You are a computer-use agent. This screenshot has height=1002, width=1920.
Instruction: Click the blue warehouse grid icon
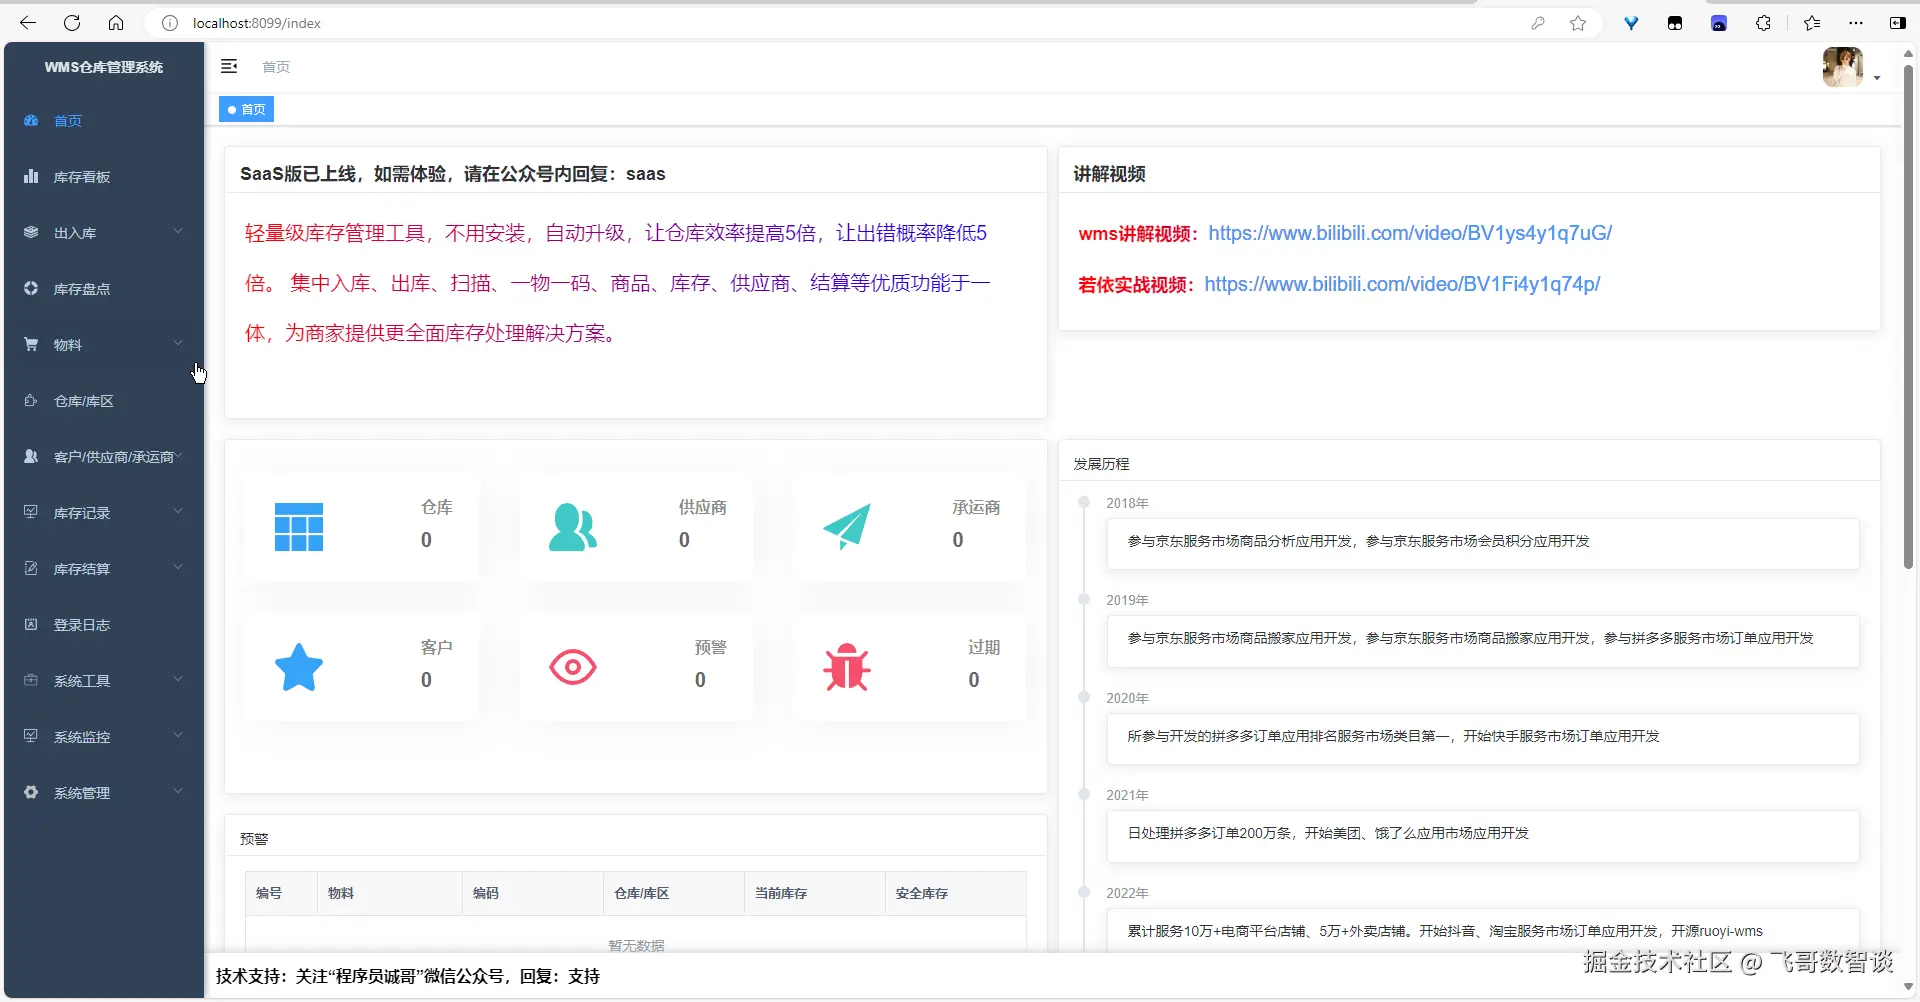pyautogui.click(x=299, y=527)
